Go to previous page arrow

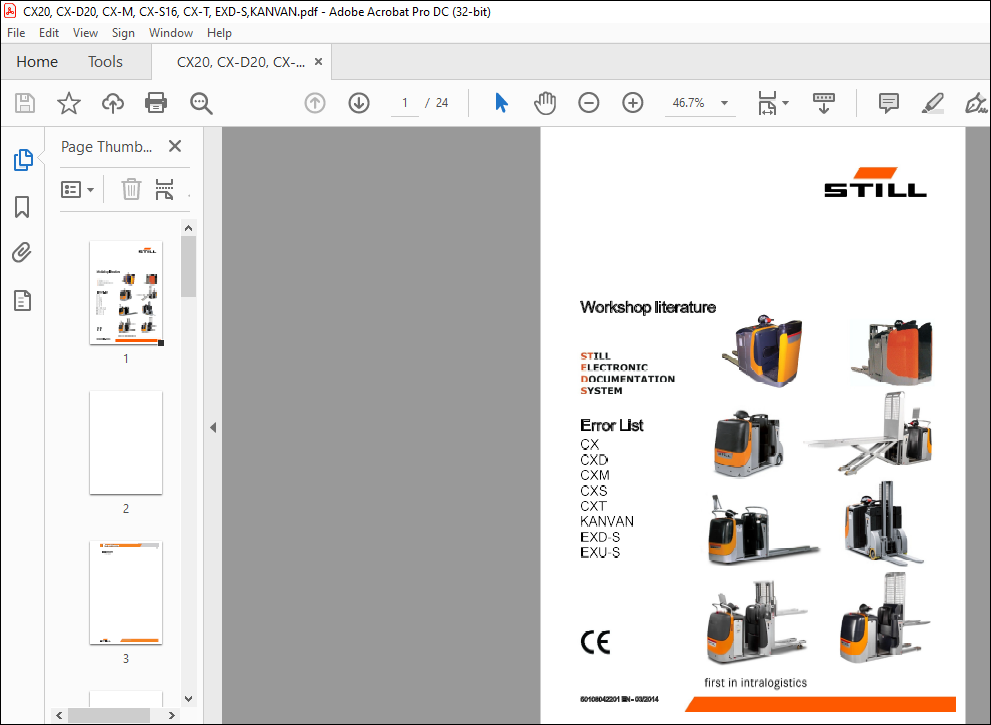click(315, 102)
